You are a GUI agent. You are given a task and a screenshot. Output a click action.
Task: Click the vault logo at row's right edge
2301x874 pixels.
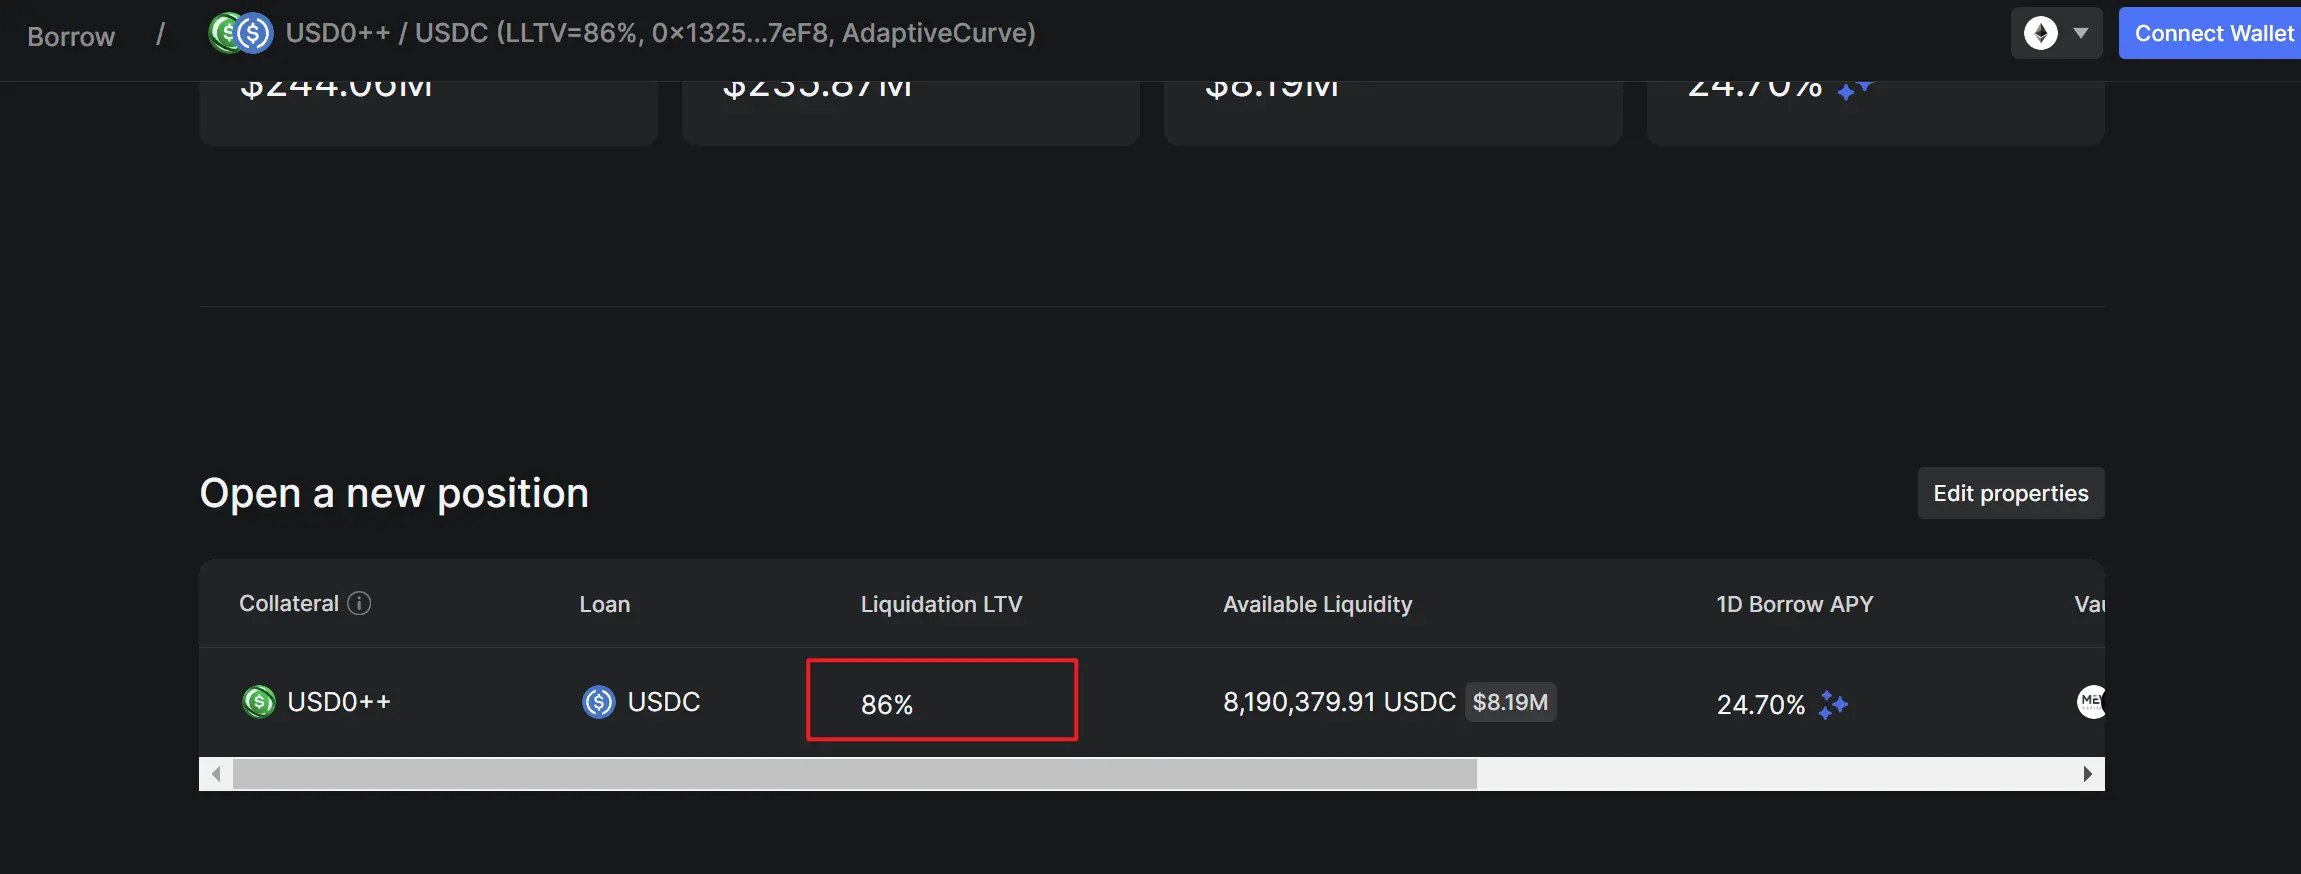2091,701
